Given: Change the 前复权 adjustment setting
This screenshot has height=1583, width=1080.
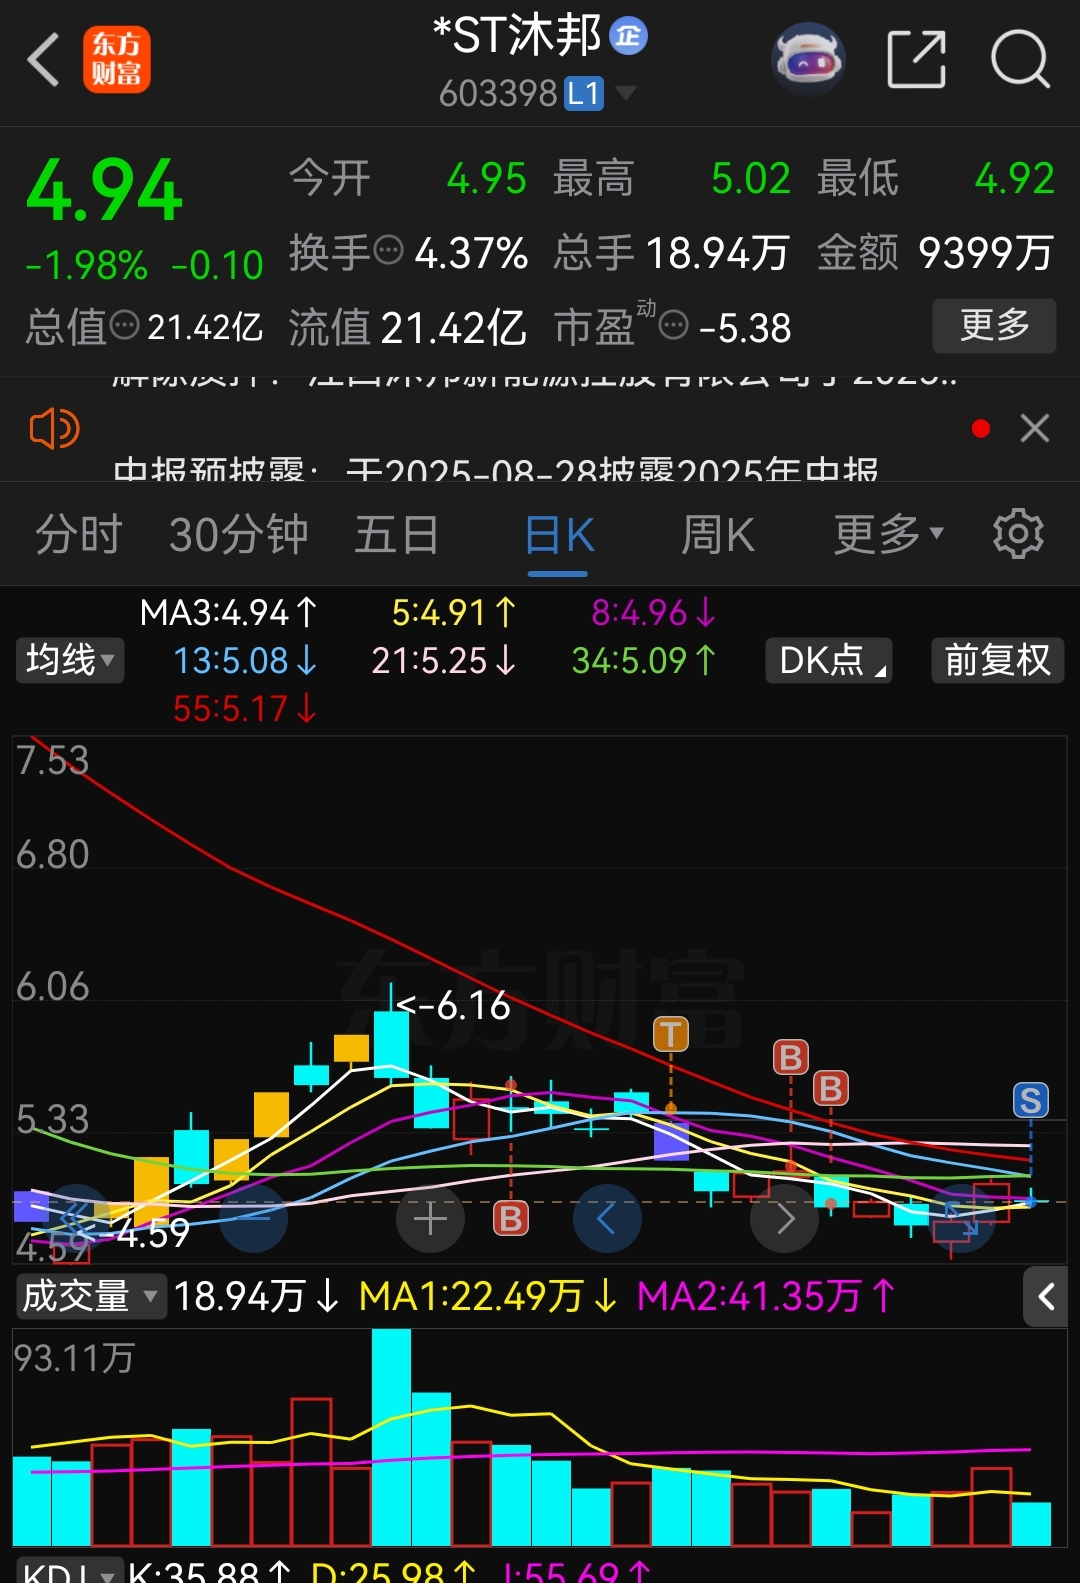Looking at the screenshot, I should pos(997,660).
